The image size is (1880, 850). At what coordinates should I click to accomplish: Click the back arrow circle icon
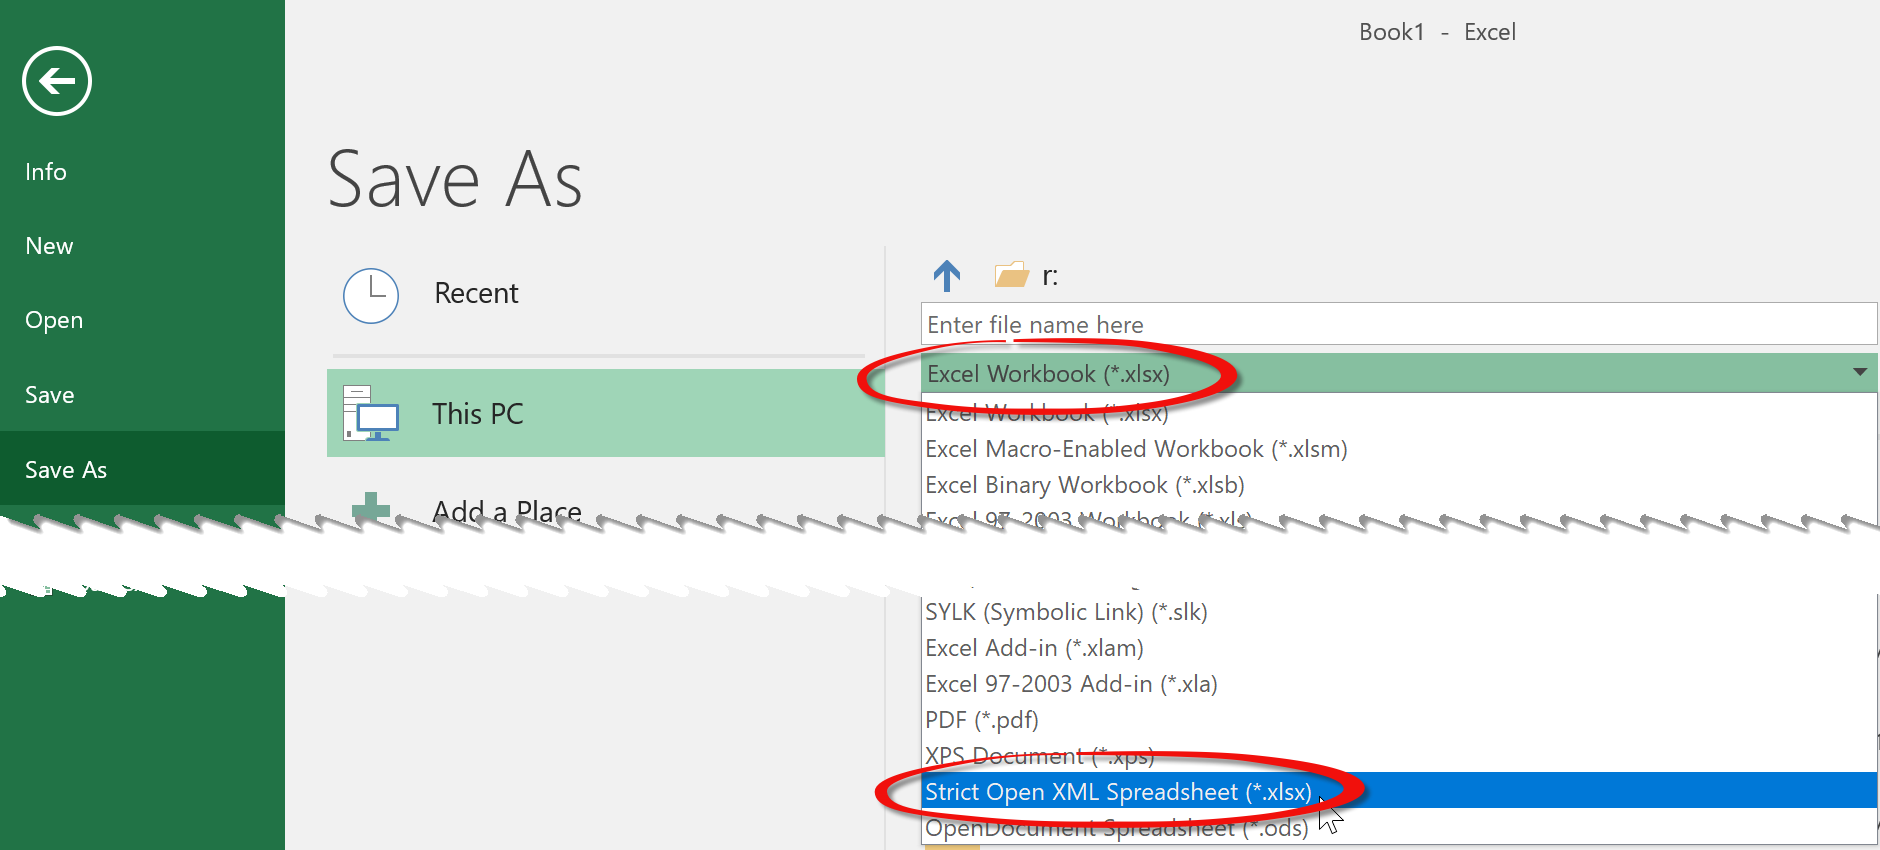pos(57,81)
